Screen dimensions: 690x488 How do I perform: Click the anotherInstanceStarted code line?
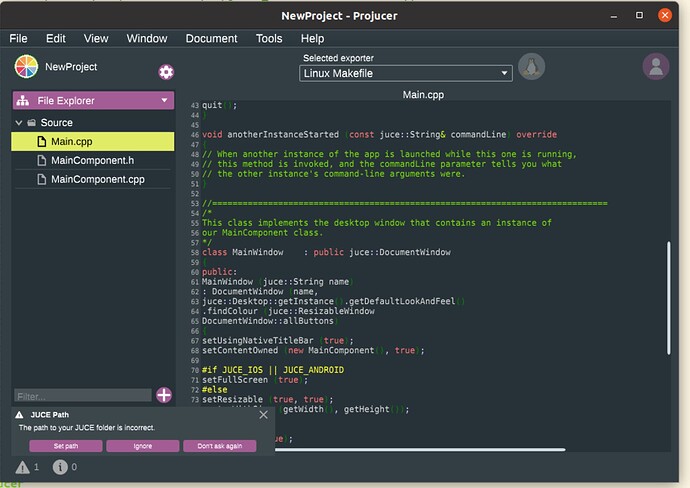[379, 135]
